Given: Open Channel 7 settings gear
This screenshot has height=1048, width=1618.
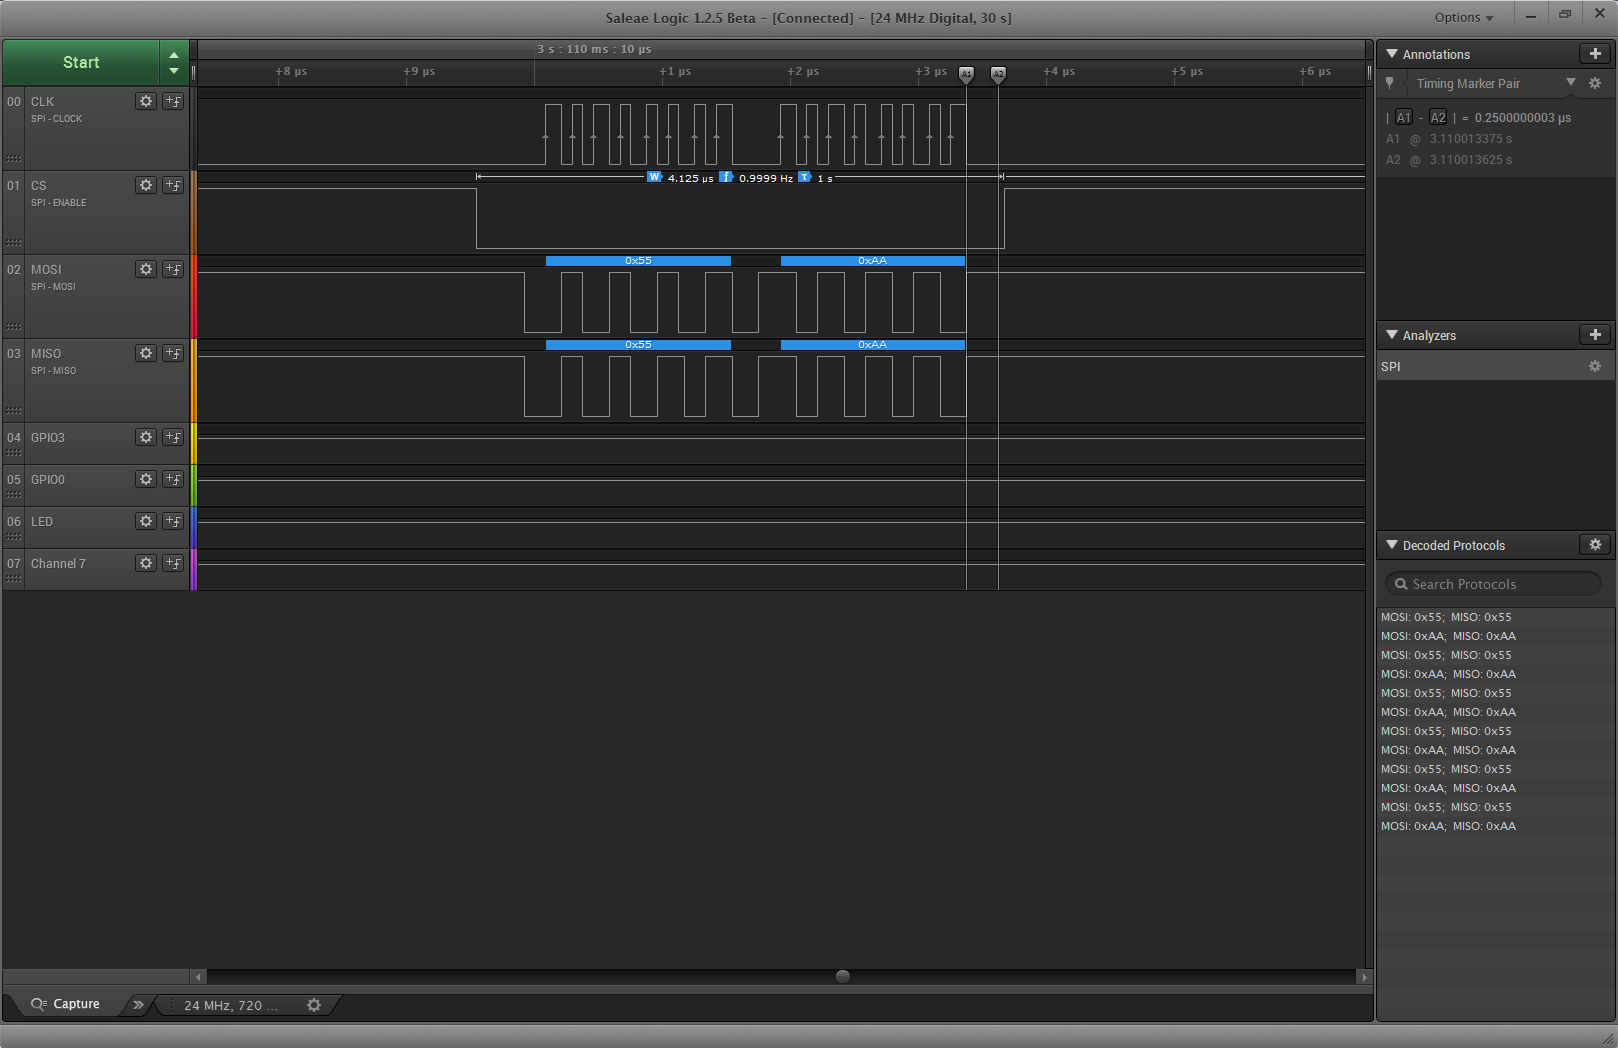Looking at the screenshot, I should [146, 563].
